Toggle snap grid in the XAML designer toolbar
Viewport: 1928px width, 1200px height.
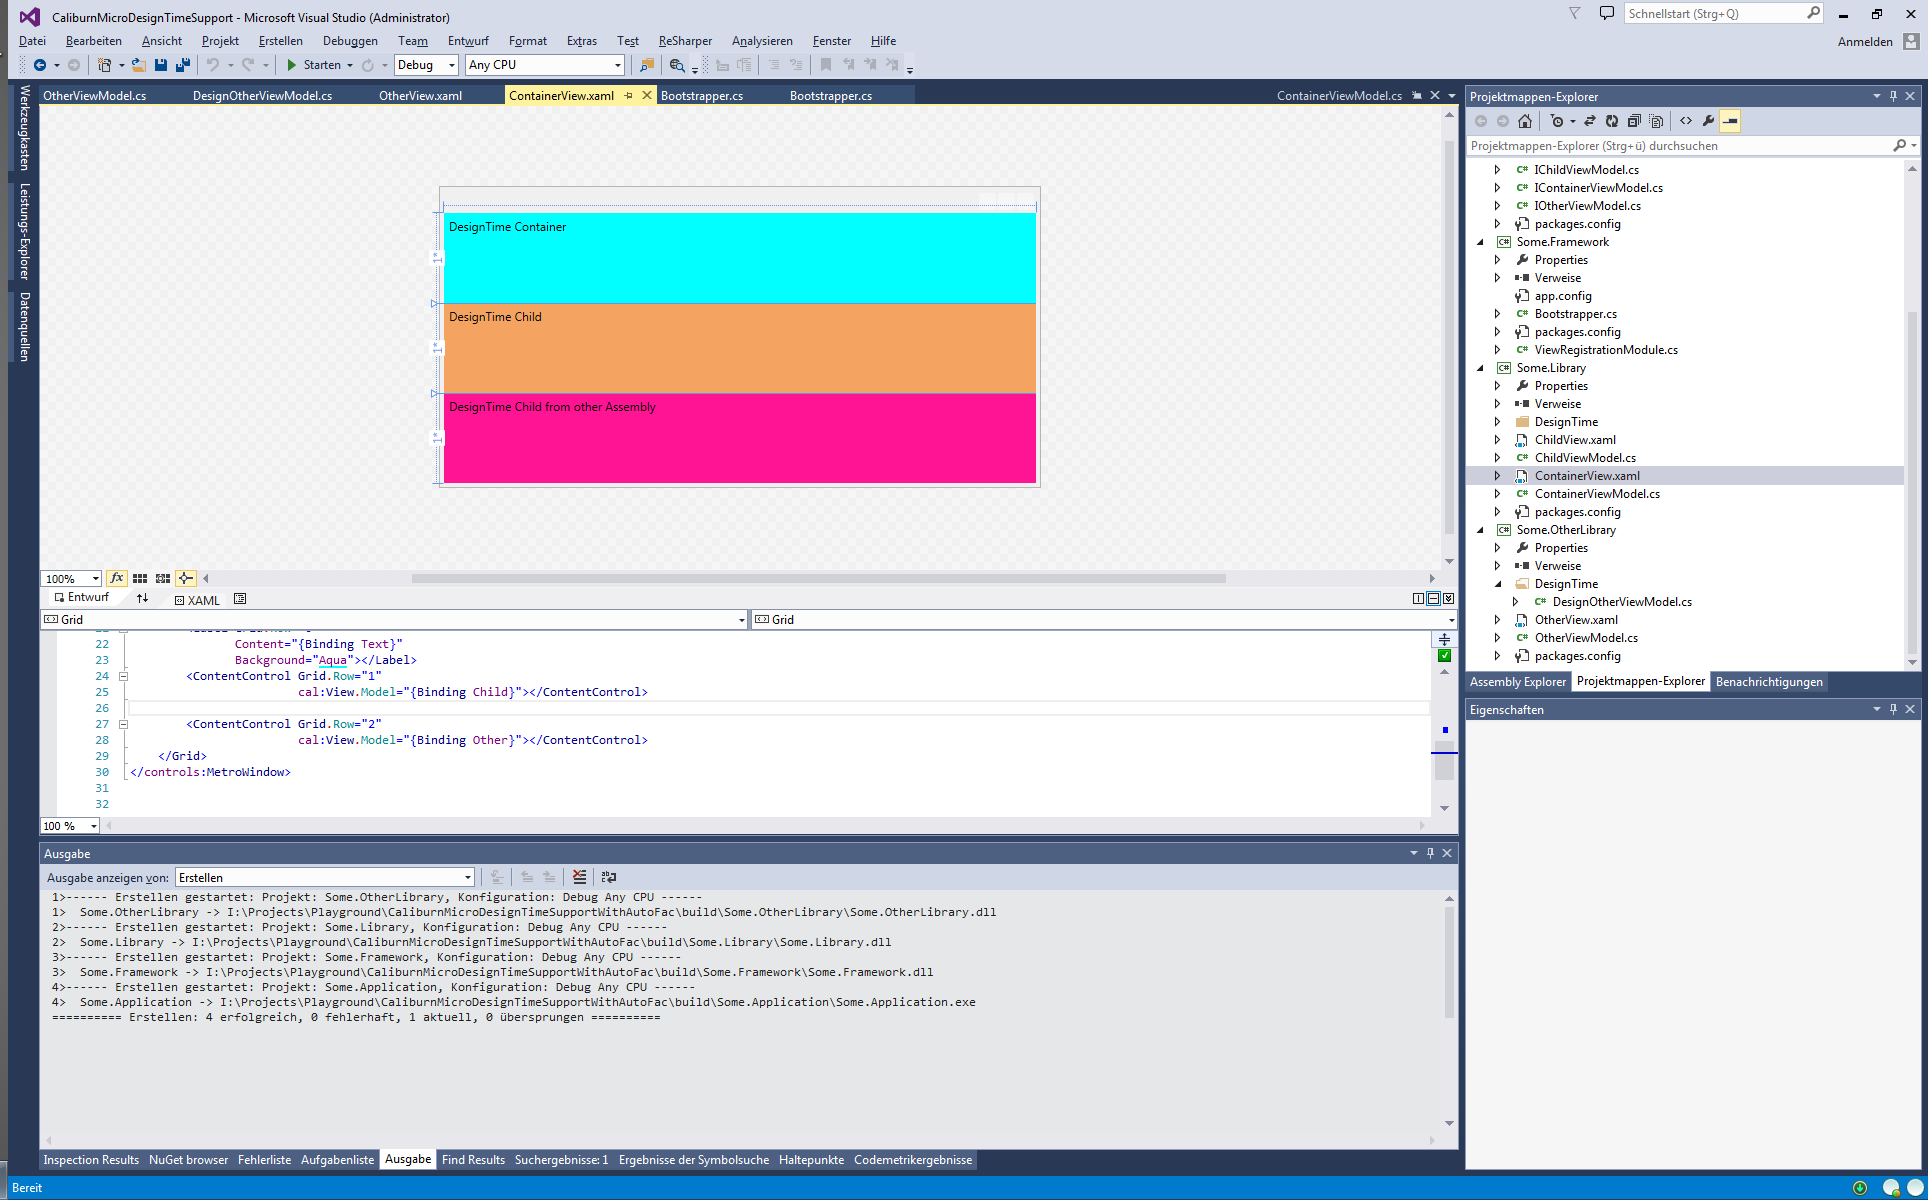[x=141, y=578]
